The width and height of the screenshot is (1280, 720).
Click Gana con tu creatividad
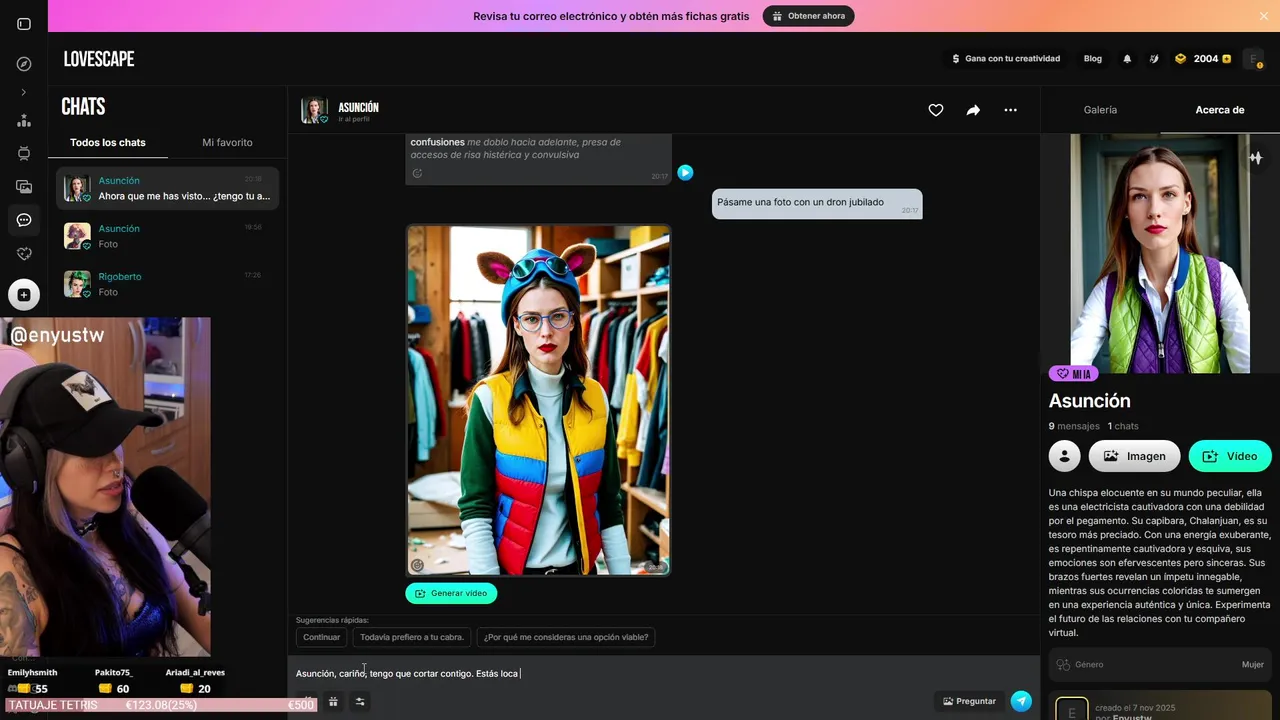click(x=1004, y=59)
